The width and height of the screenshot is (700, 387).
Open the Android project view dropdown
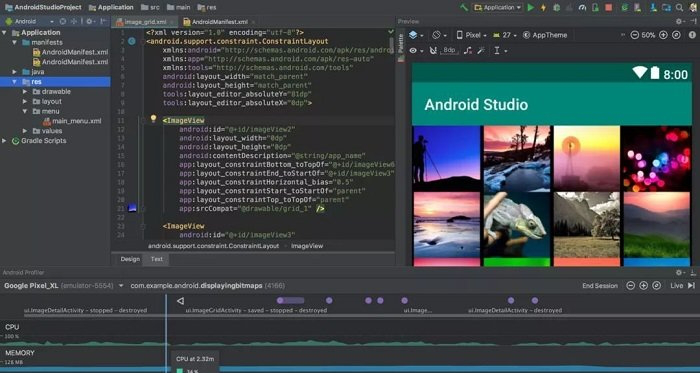coord(29,21)
